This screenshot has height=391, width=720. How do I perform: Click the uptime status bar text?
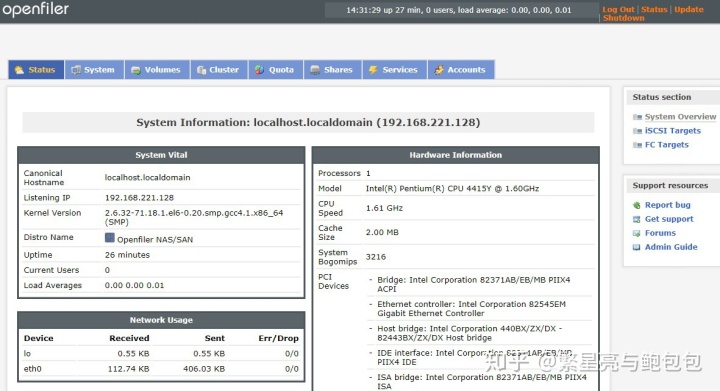[458, 10]
